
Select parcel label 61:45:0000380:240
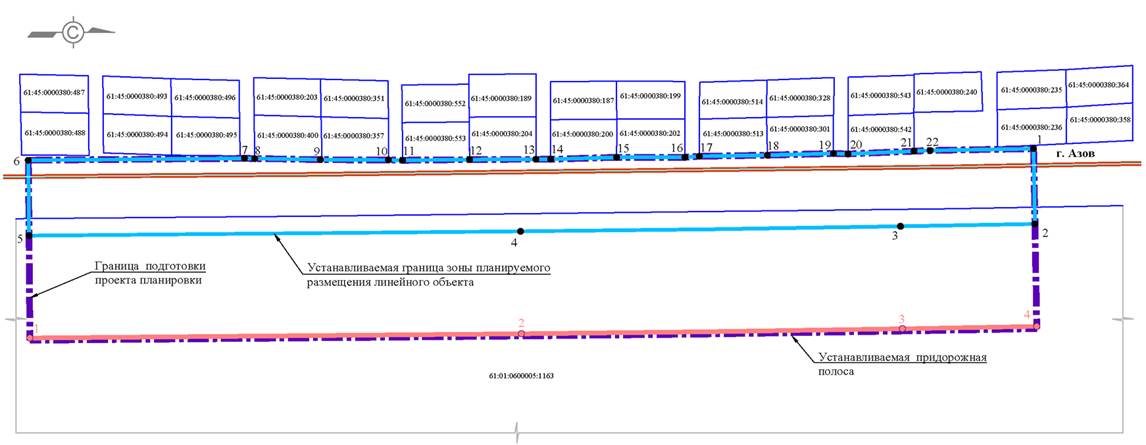pyautogui.click(x=947, y=92)
